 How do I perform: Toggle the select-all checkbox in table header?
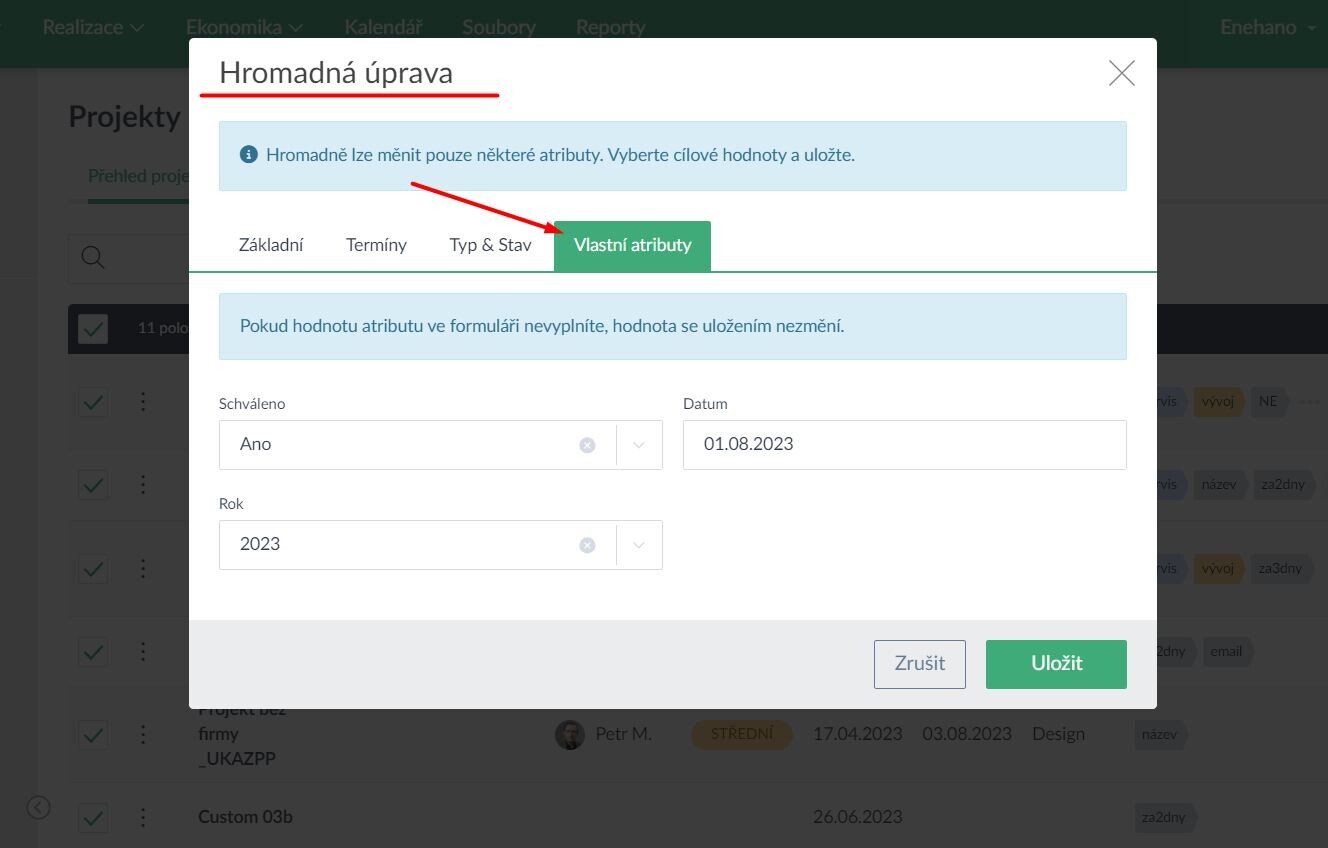(x=93, y=328)
